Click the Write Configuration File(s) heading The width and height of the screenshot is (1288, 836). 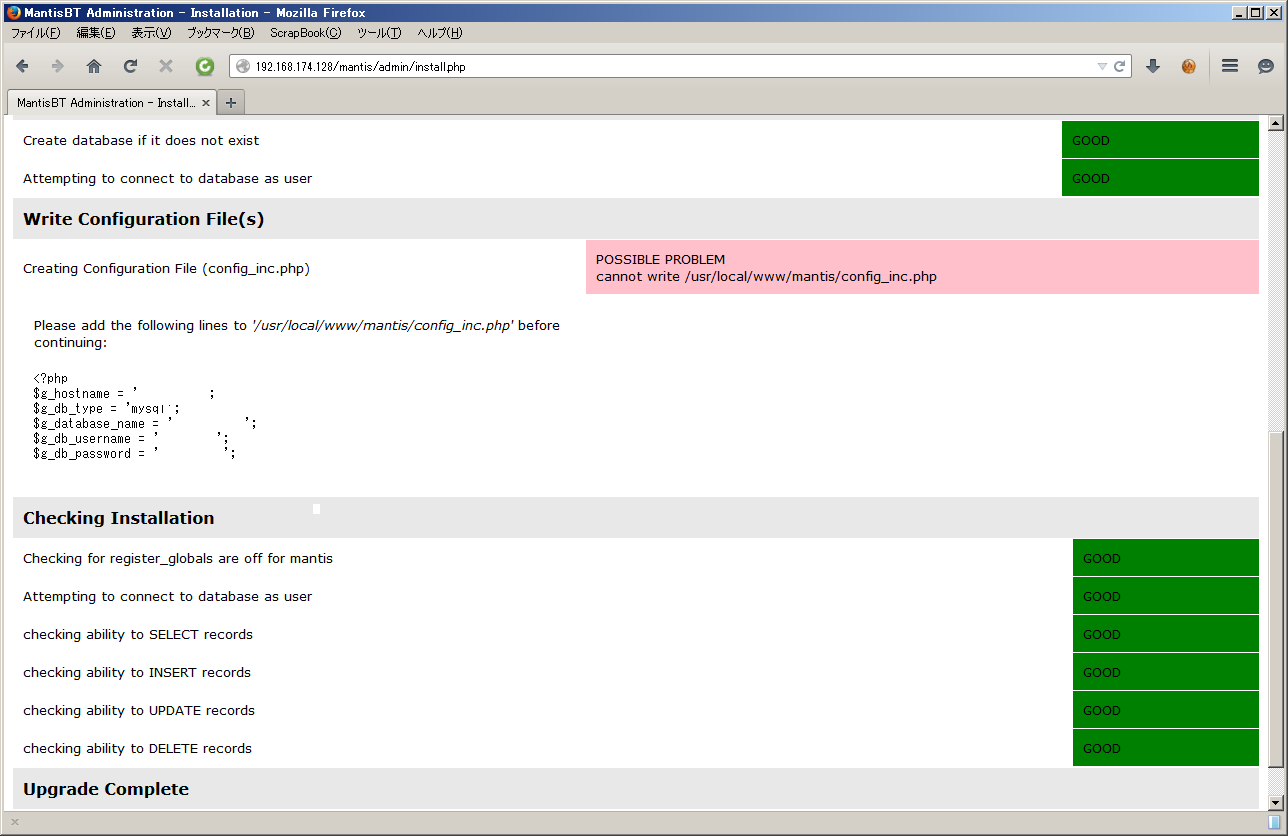point(143,219)
